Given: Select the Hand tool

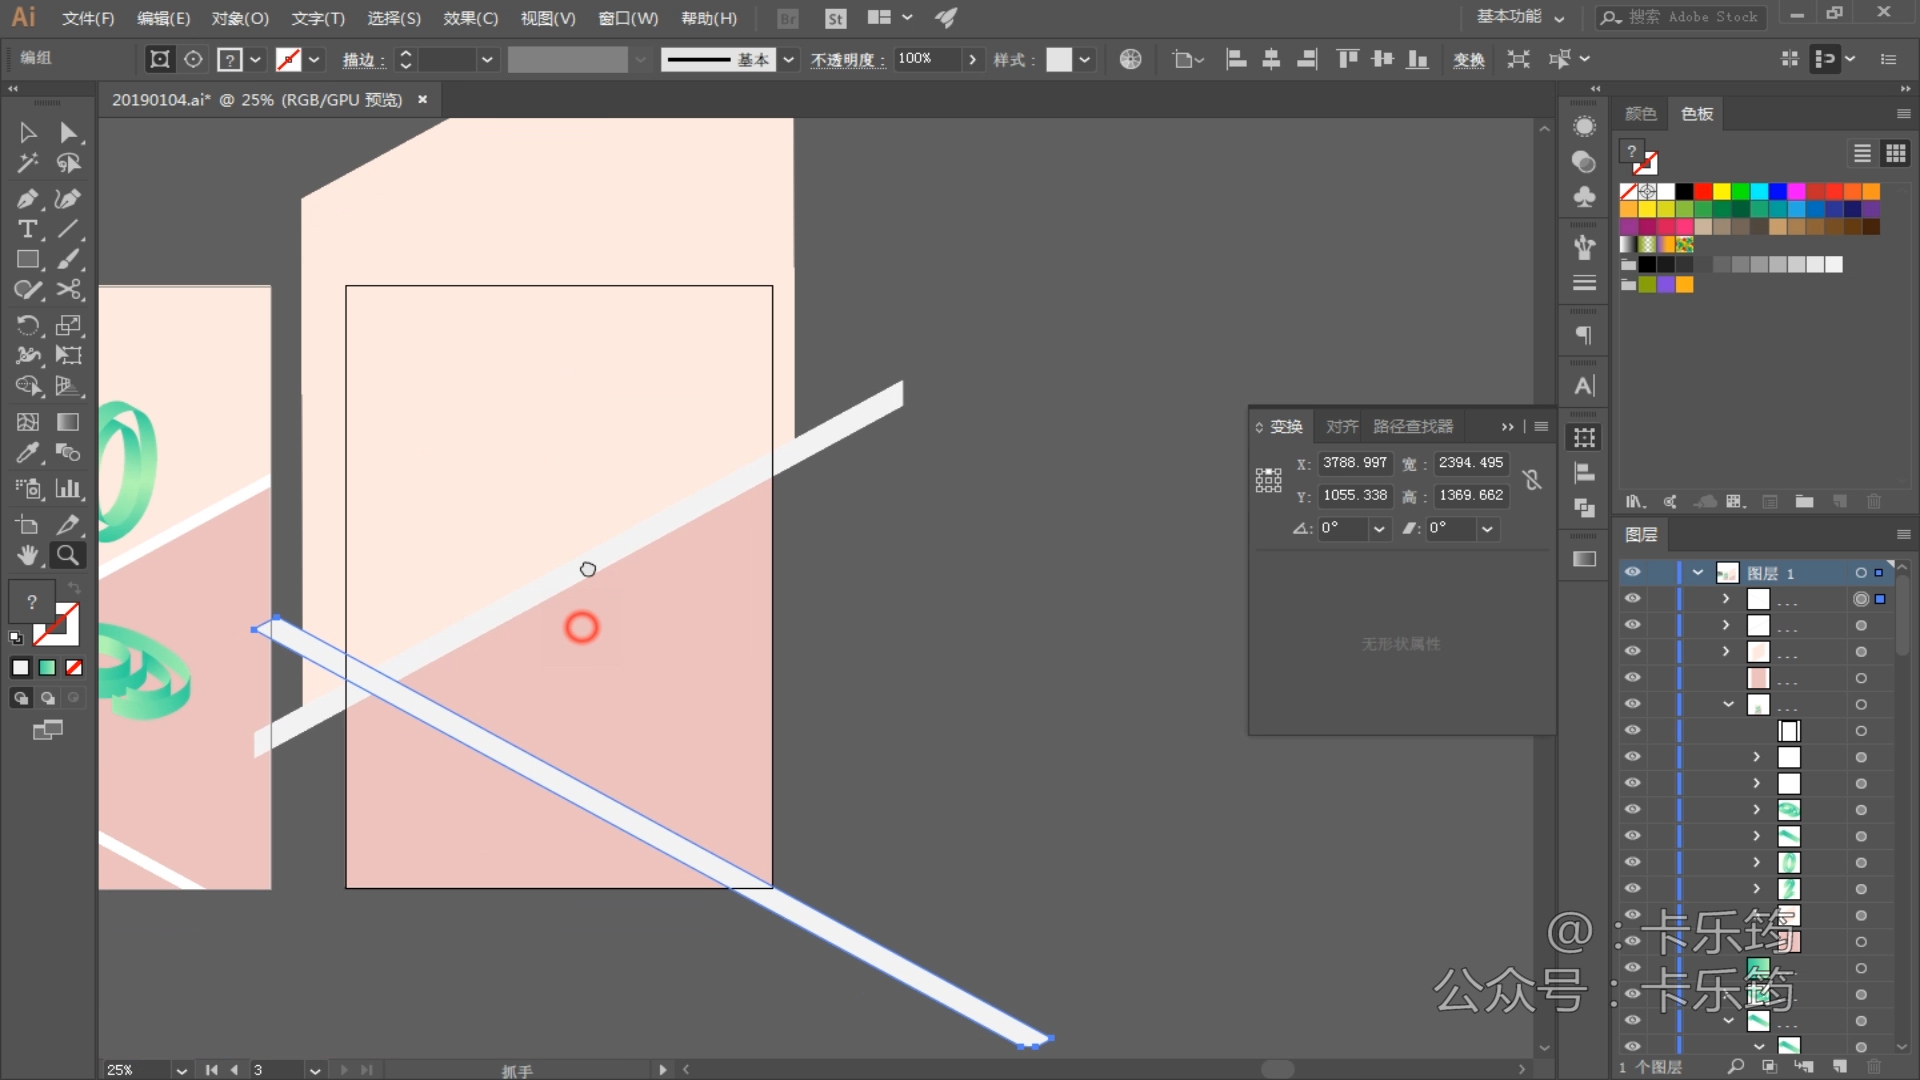Looking at the screenshot, I should click(x=27, y=555).
